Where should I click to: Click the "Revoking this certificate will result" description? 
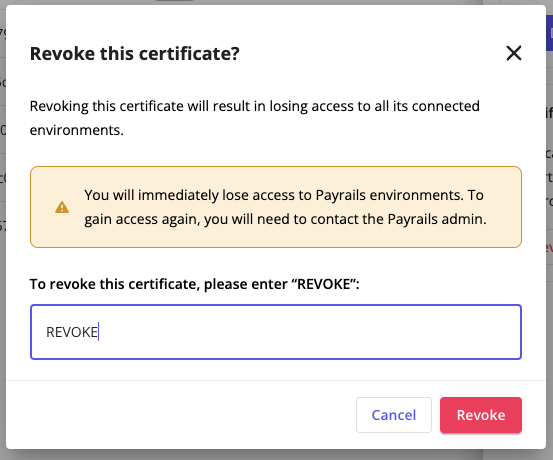[255, 118]
